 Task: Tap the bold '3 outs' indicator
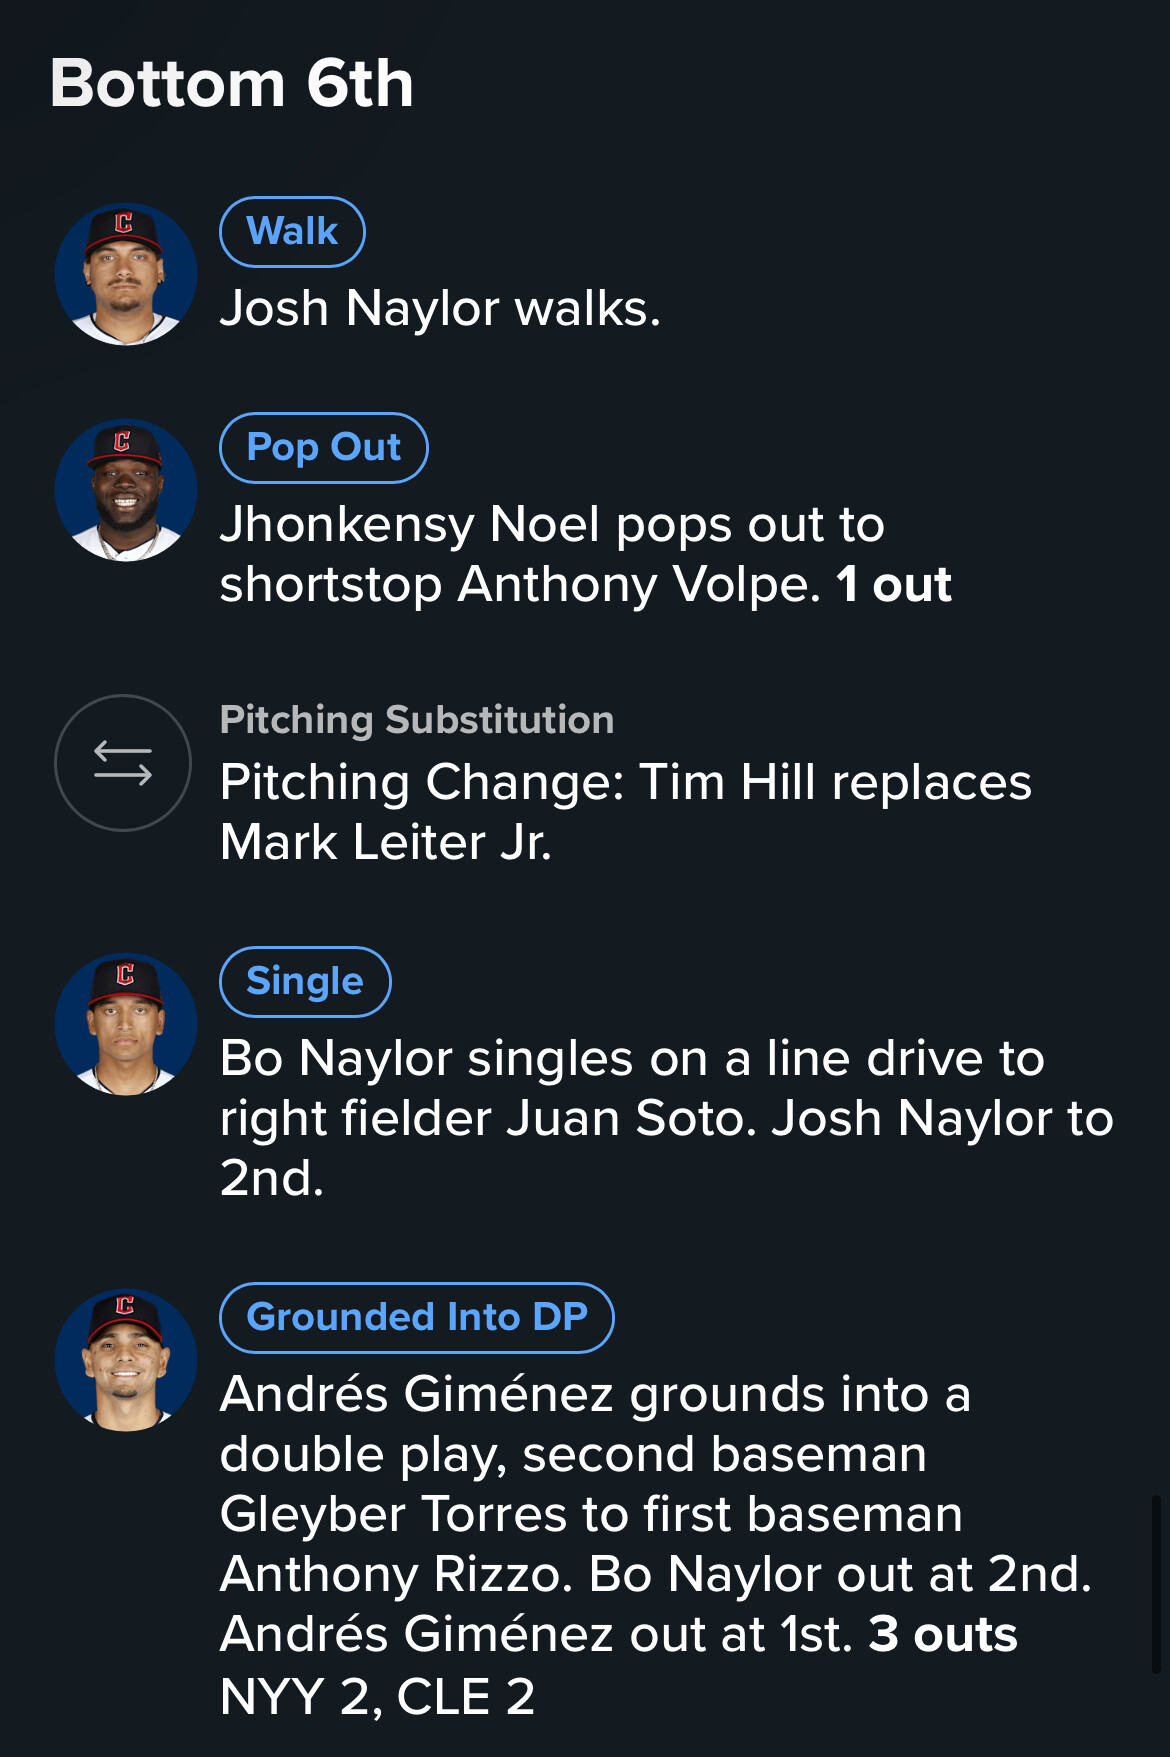coord(943,1635)
